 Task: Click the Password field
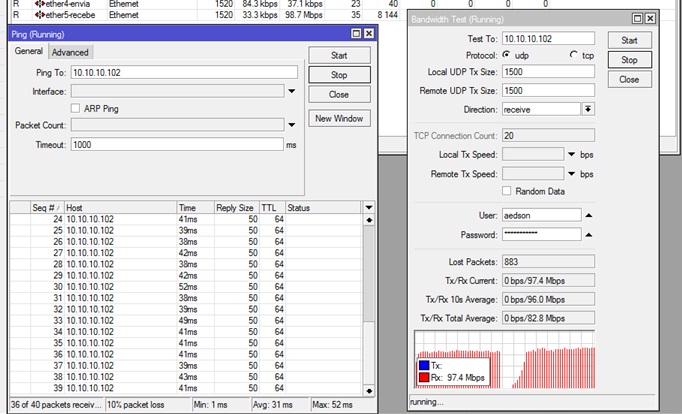[542, 234]
